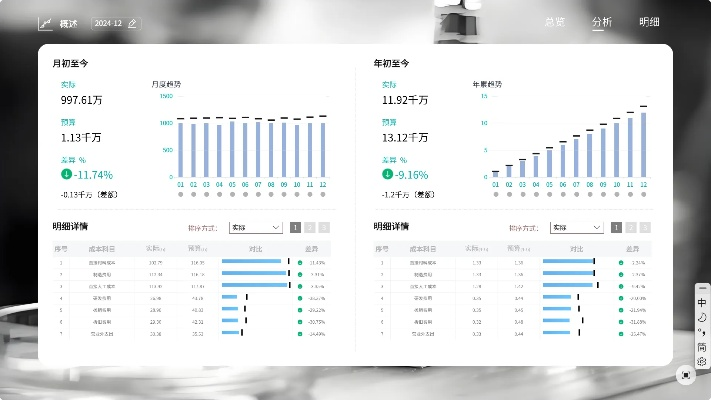This screenshot has height=400, width=711.
Task: Switch to the 分析 tab
Action: (602, 22)
